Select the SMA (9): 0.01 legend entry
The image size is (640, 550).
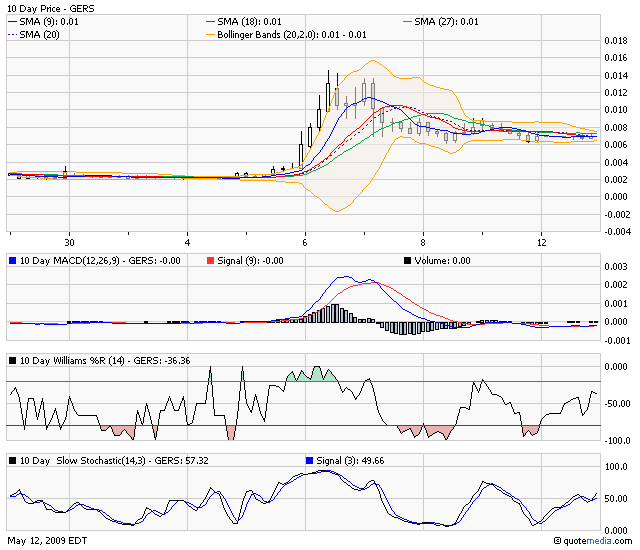(x=43, y=22)
